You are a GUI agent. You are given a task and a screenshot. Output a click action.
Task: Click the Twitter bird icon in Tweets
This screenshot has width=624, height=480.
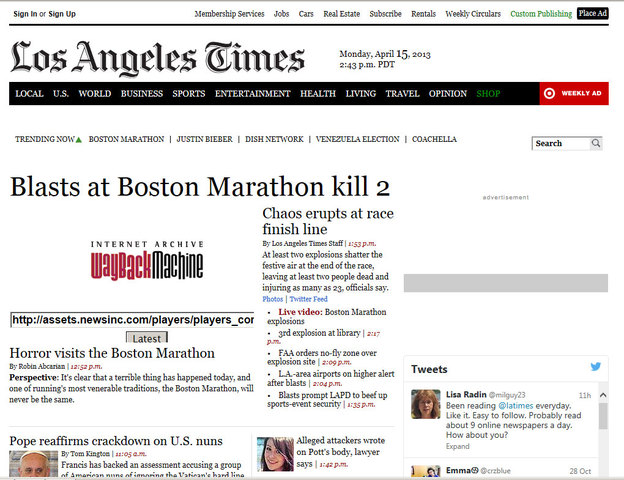point(595,367)
